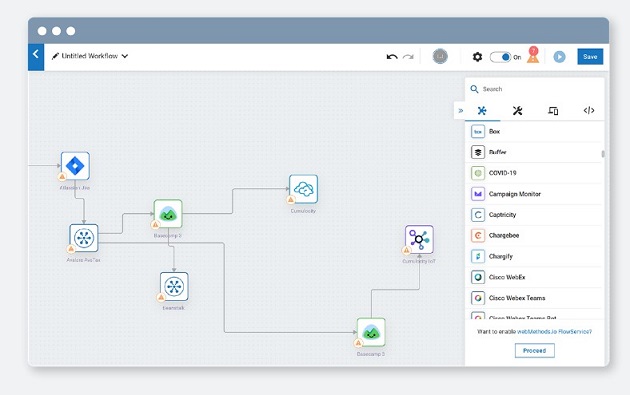Select the Campaign Monitor connector
630x395 pixels.
tap(534, 194)
